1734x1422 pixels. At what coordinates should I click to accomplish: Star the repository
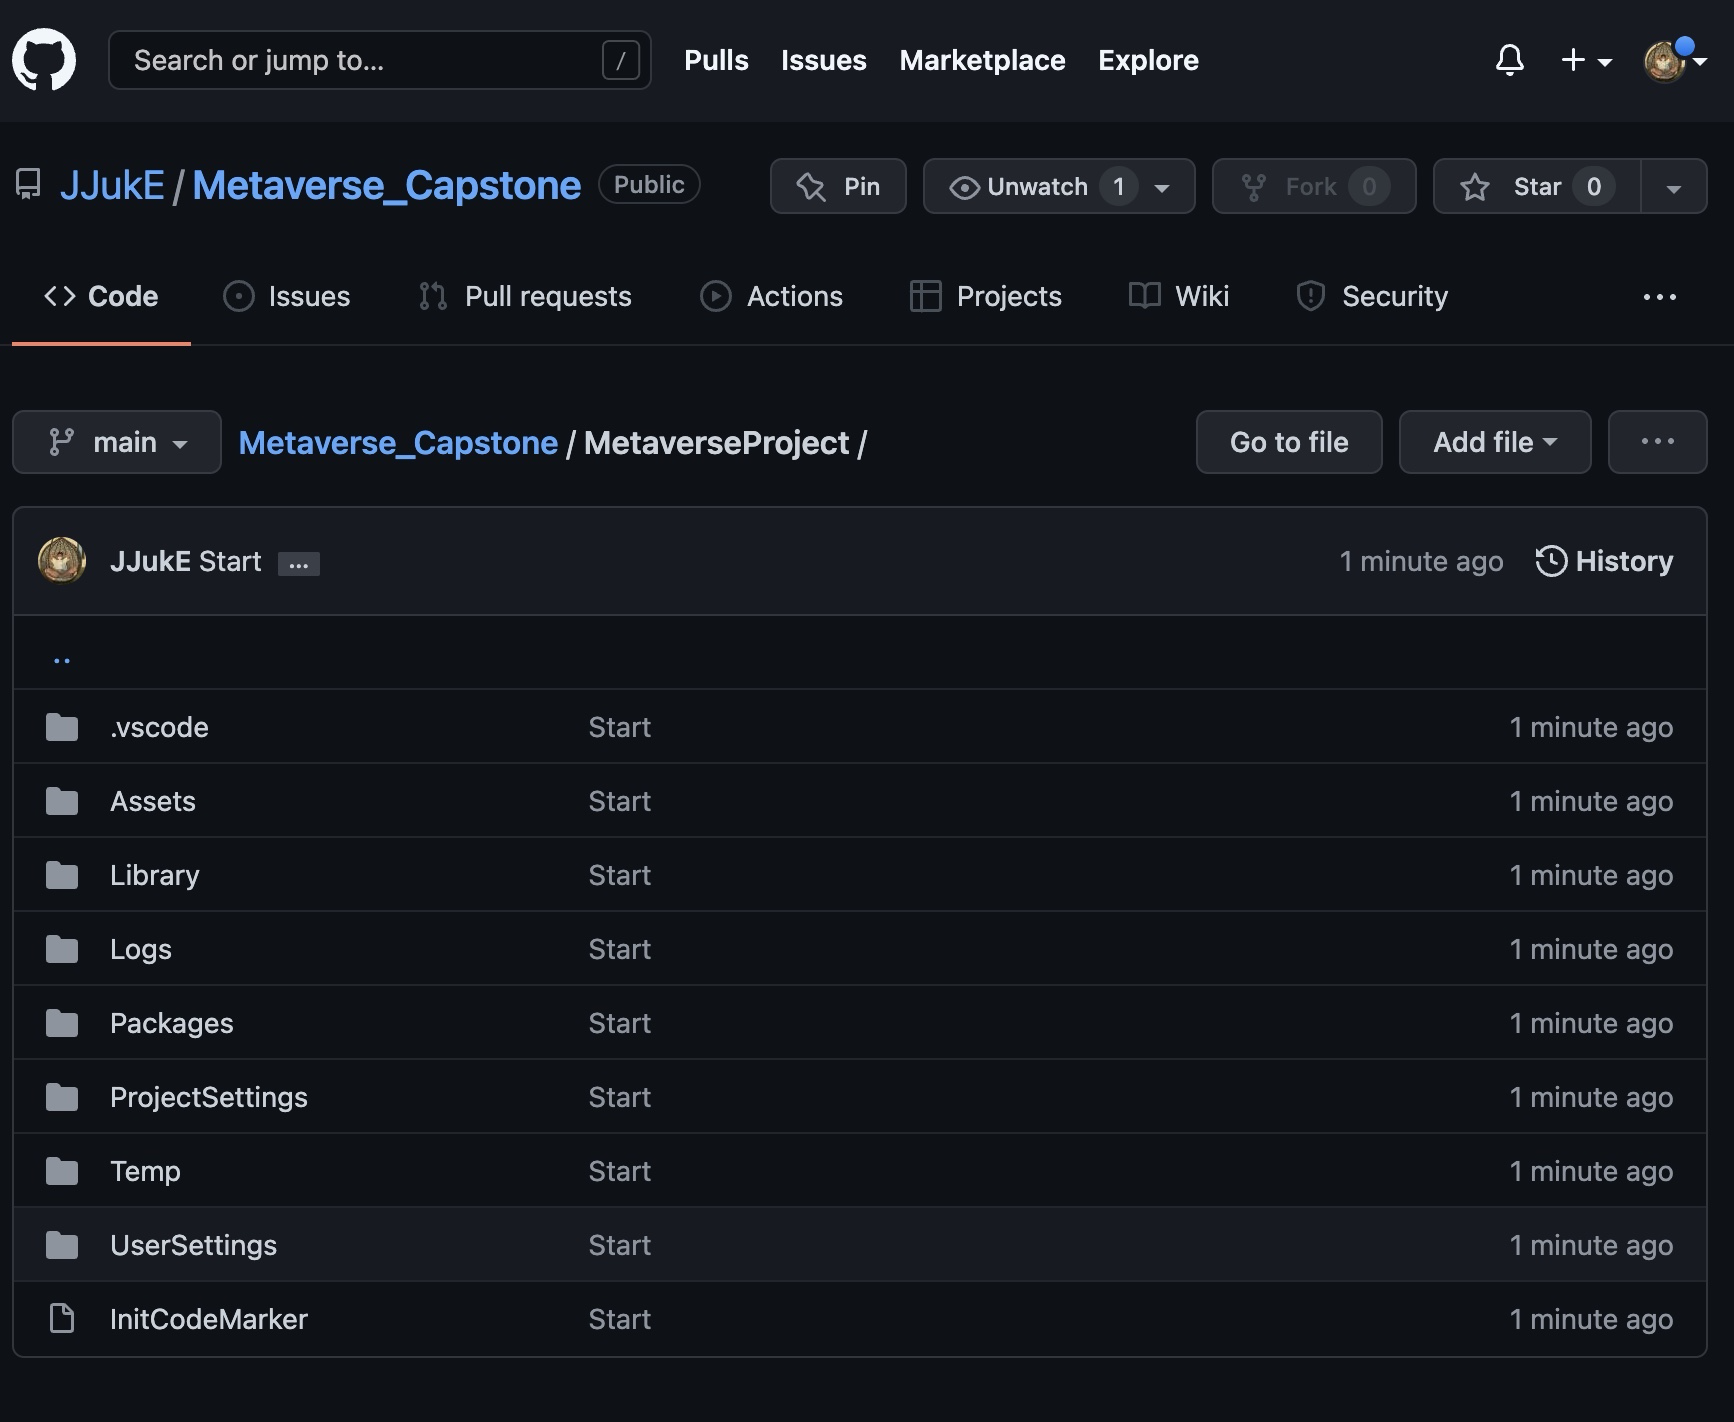click(x=1537, y=186)
